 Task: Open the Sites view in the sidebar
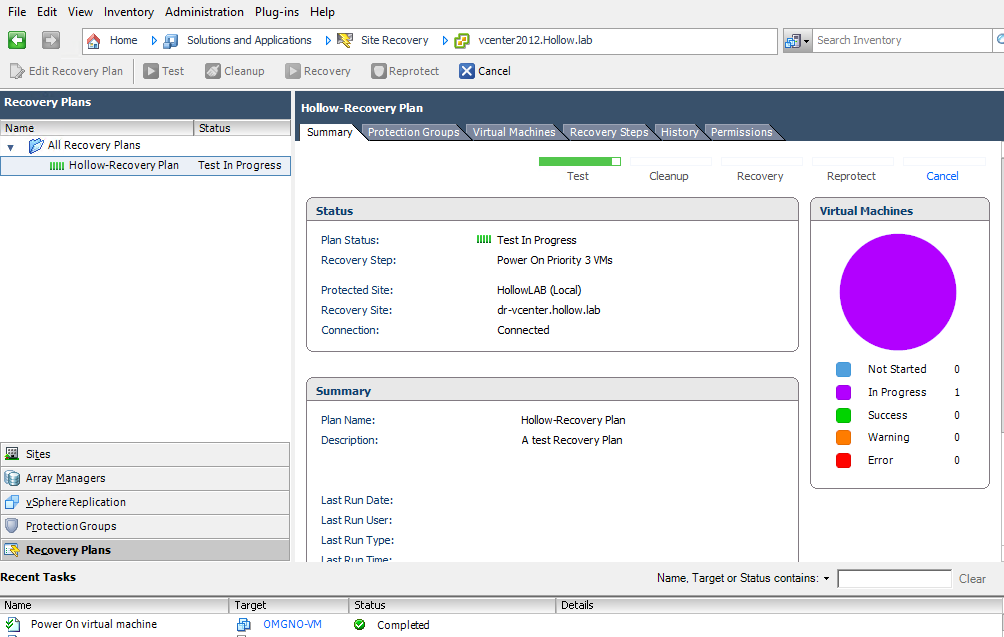tap(38, 454)
